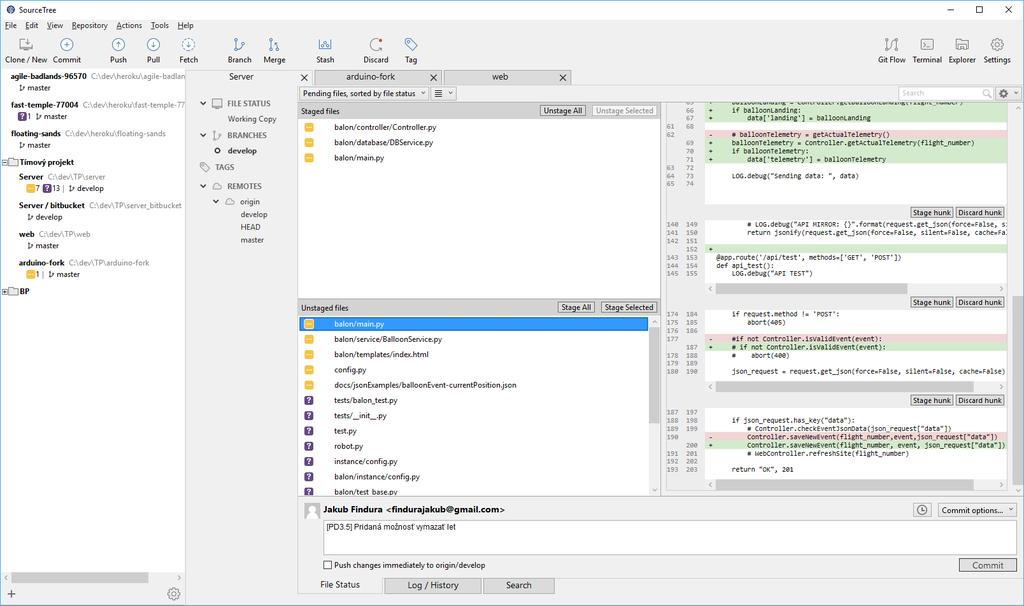This screenshot has width=1024, height=606.
Task: Click the Stage All button
Action: click(576, 308)
